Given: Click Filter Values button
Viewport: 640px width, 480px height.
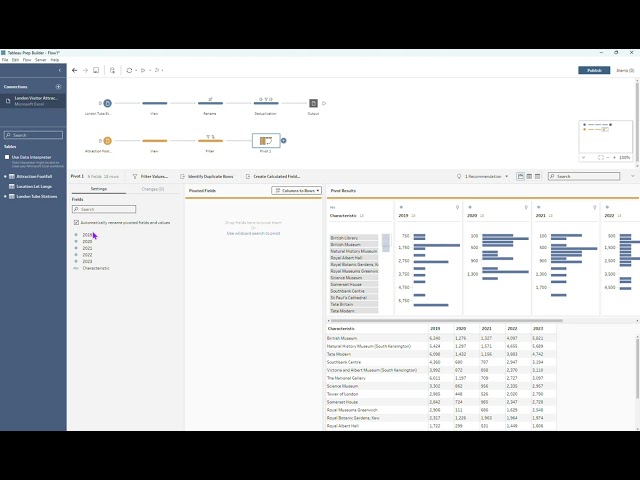Looking at the screenshot, I should point(150,176).
